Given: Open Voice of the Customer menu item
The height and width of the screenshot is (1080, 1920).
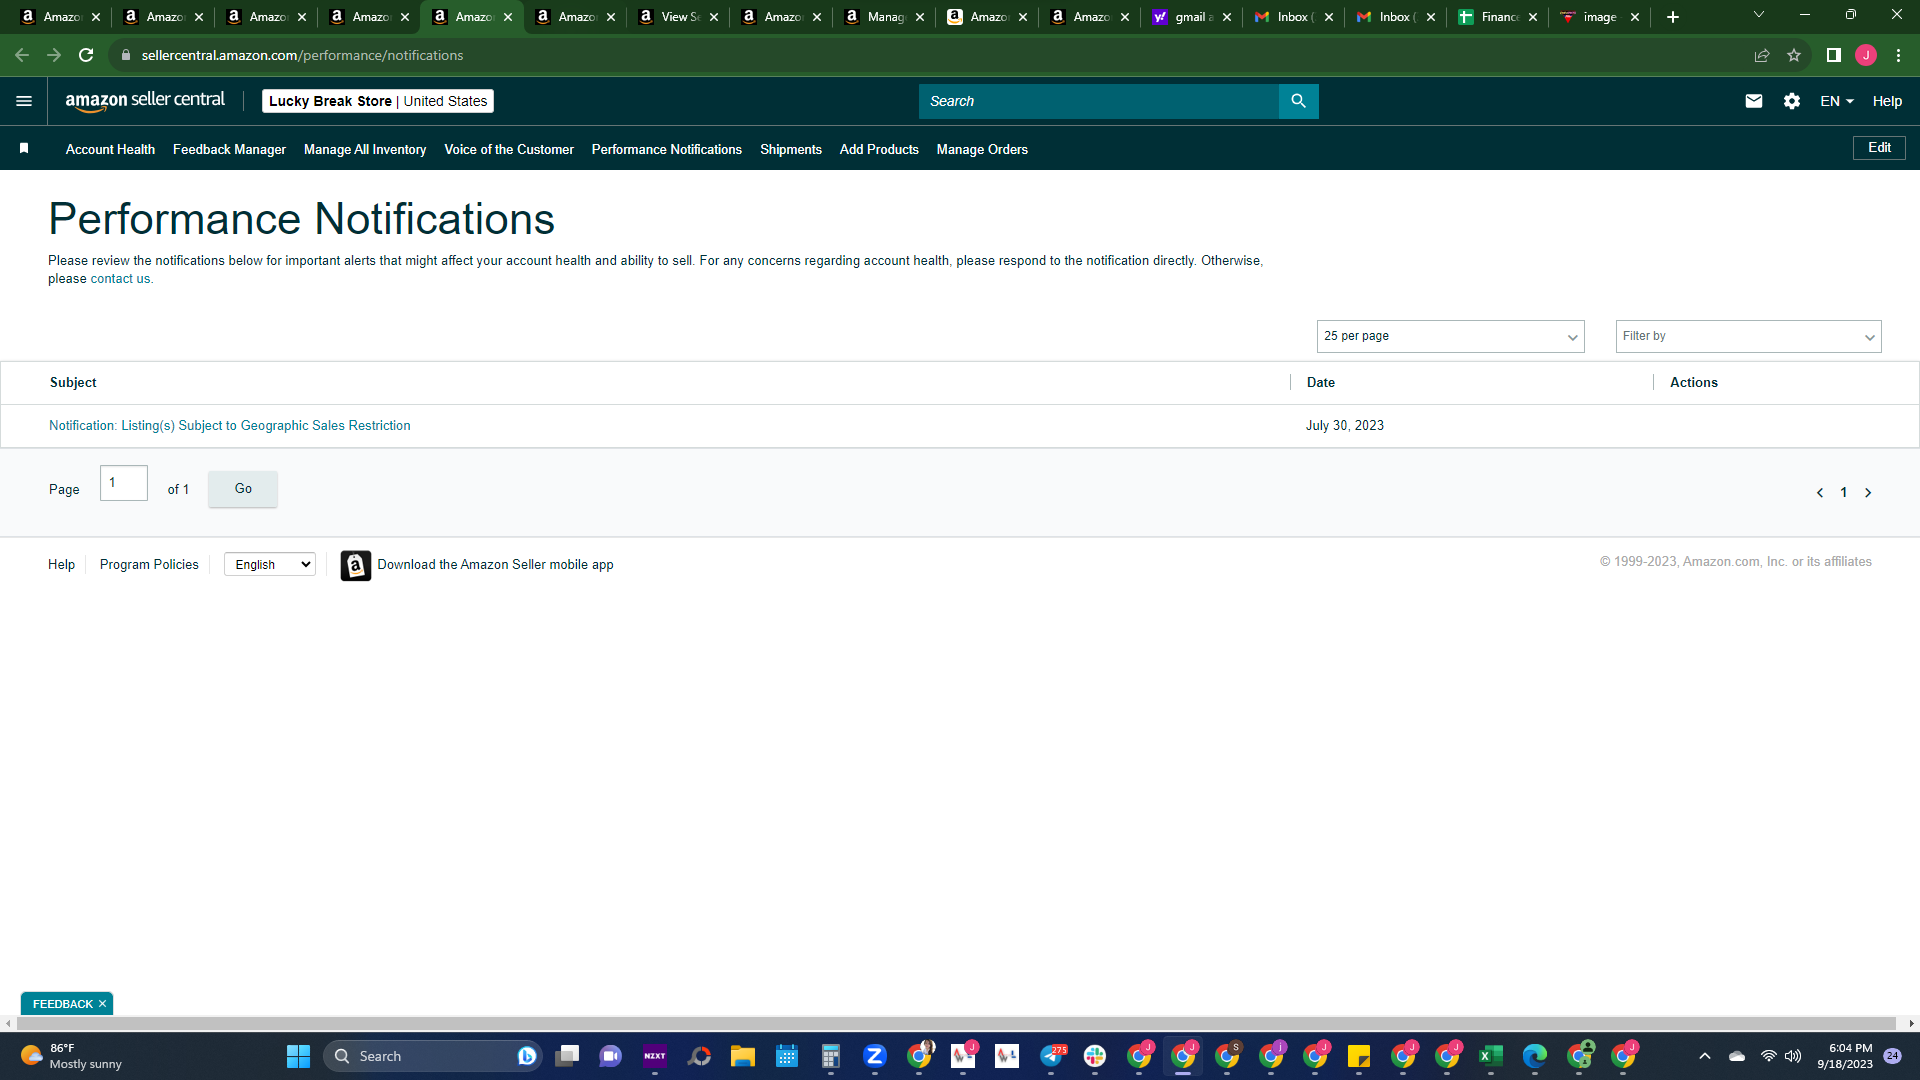Looking at the screenshot, I should [x=509, y=149].
